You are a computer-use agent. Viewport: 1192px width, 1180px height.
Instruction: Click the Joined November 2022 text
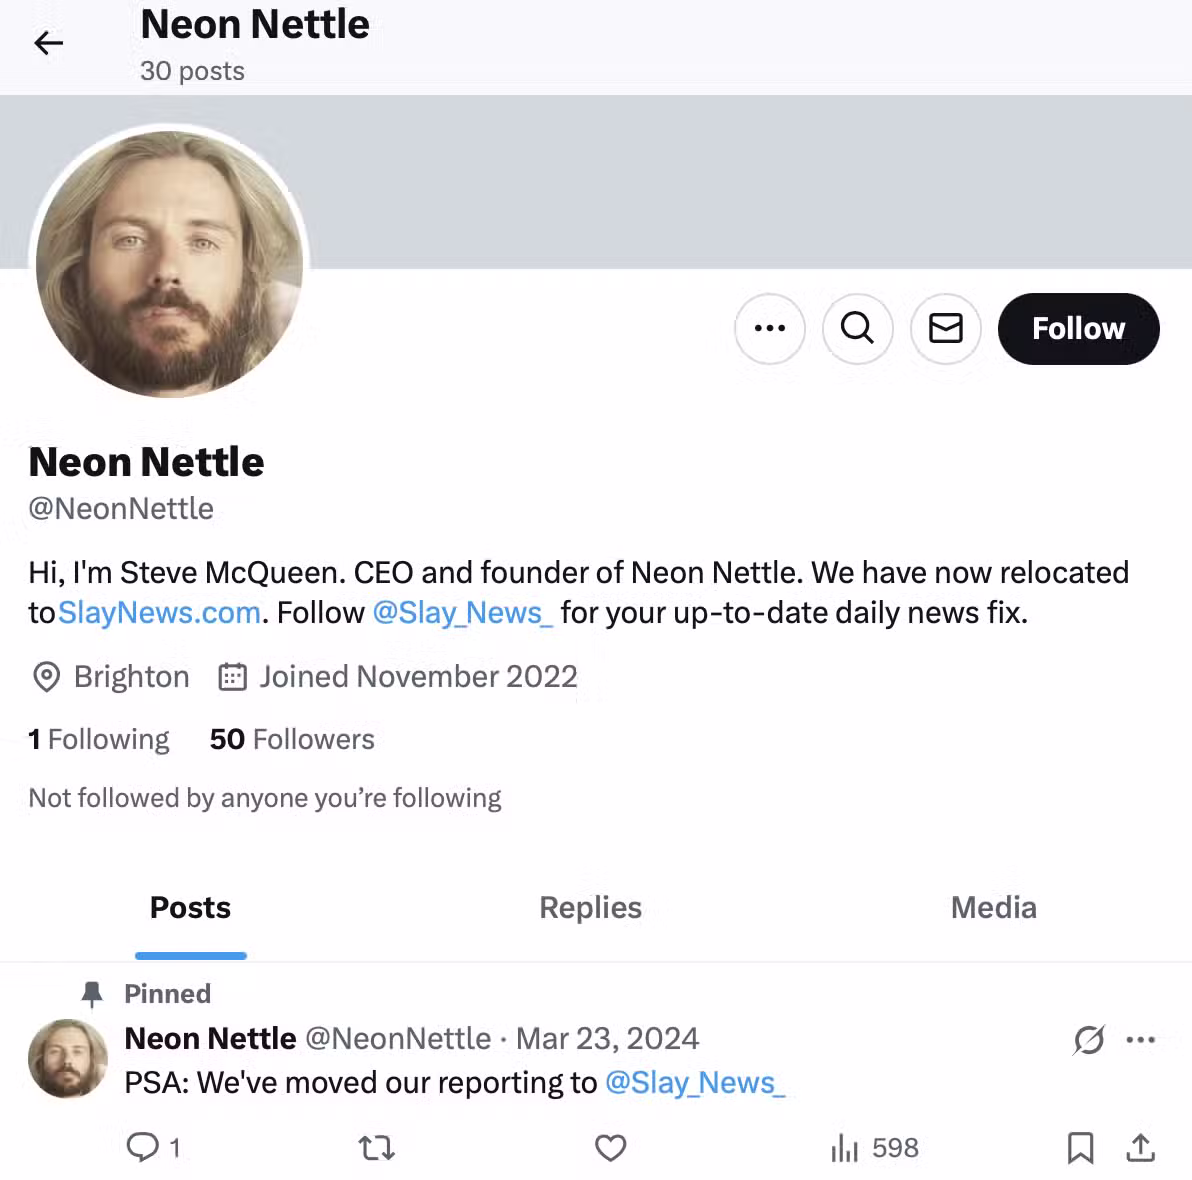tap(418, 677)
